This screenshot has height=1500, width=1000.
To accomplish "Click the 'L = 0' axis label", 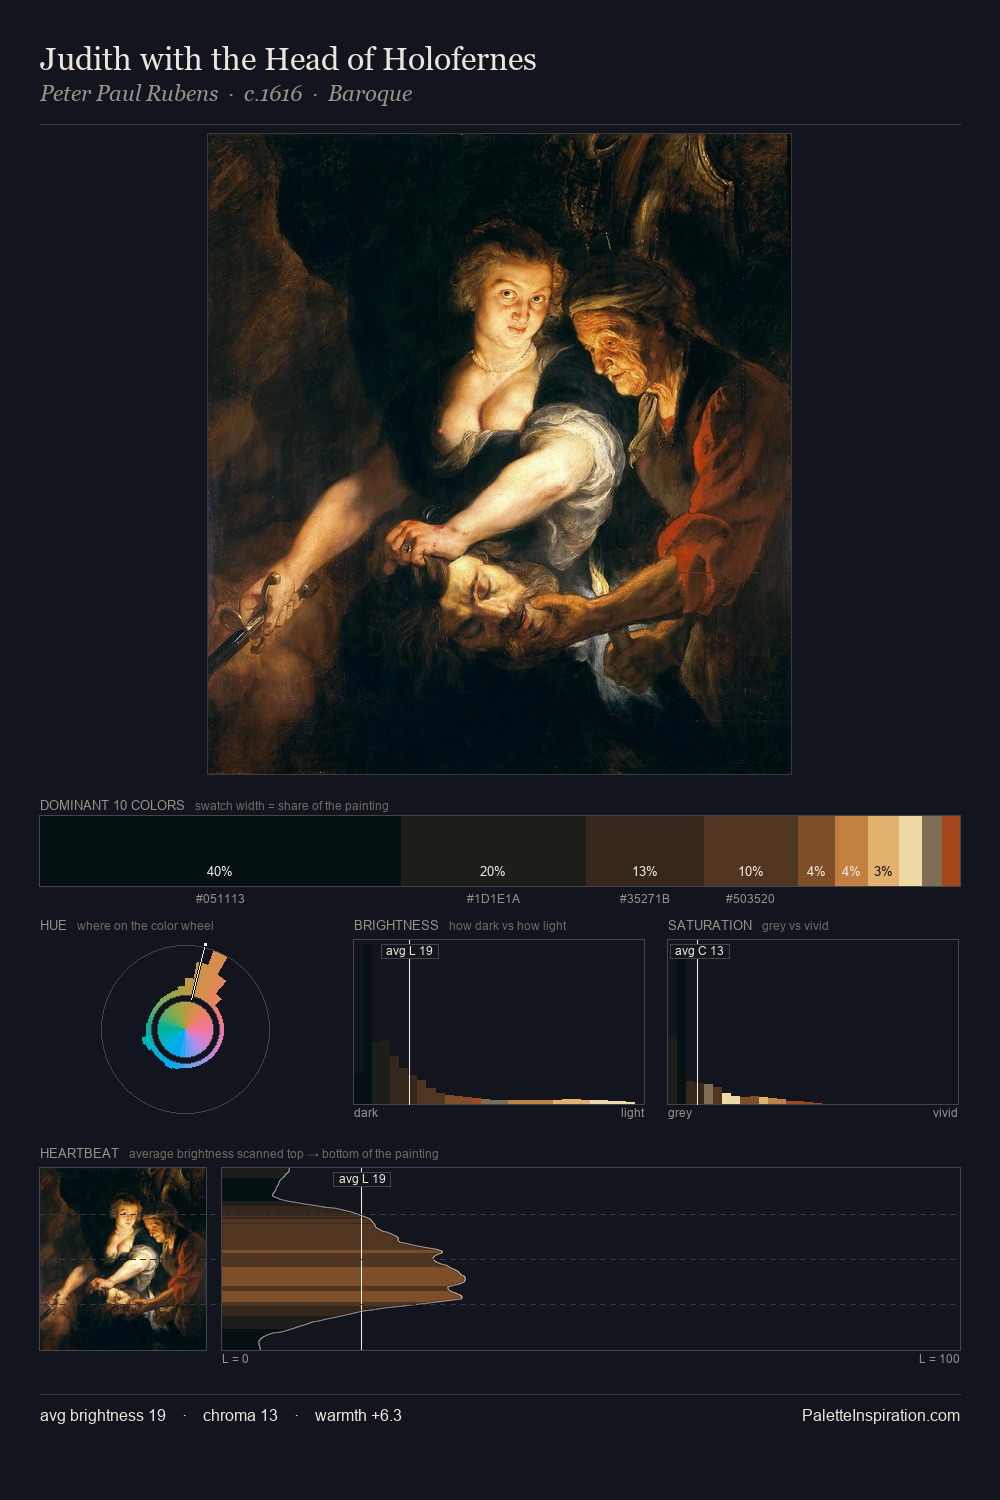I will [235, 1359].
